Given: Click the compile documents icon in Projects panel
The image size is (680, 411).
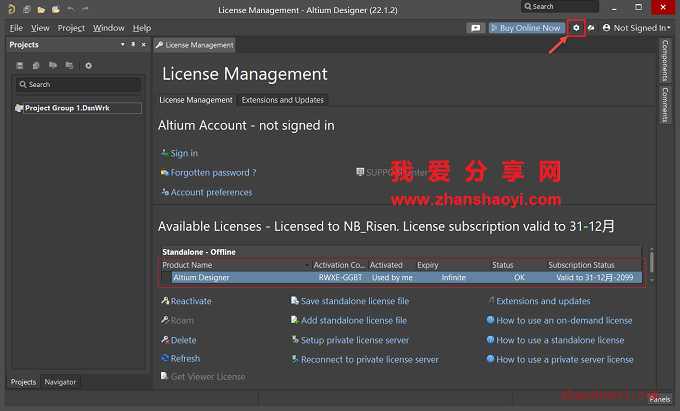Looking at the screenshot, I should (36, 65).
